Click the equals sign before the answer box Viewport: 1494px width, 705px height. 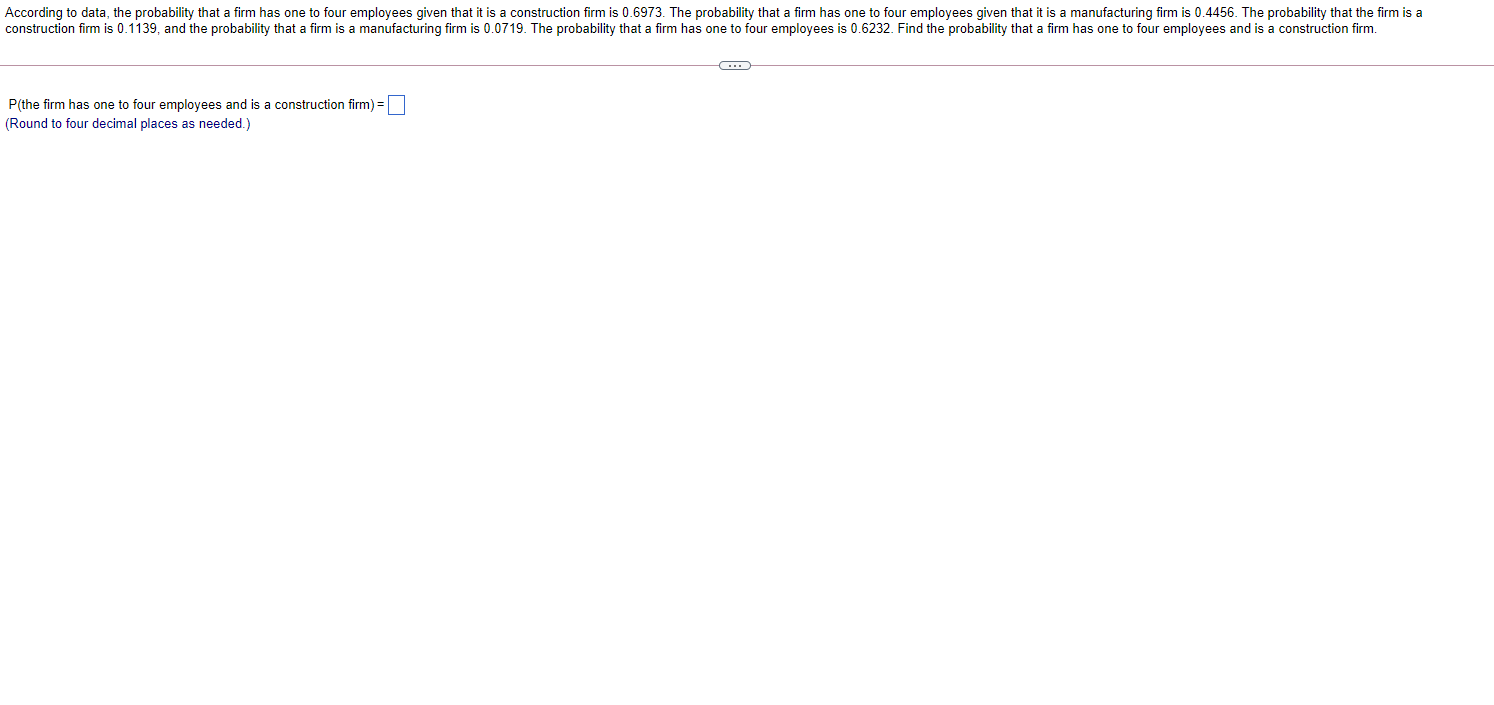coord(381,105)
